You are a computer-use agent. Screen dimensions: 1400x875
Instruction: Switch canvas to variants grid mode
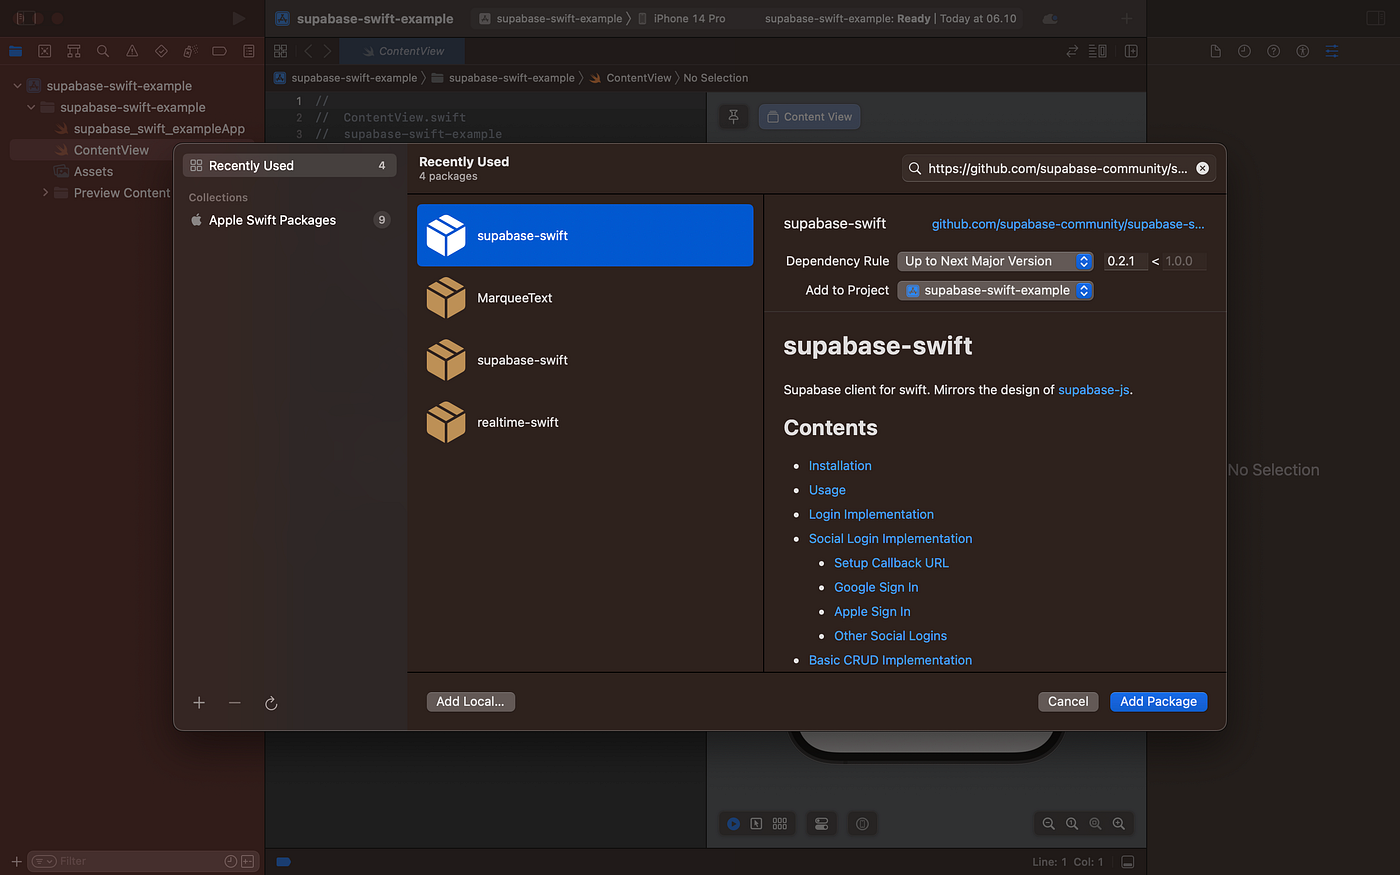pos(780,823)
